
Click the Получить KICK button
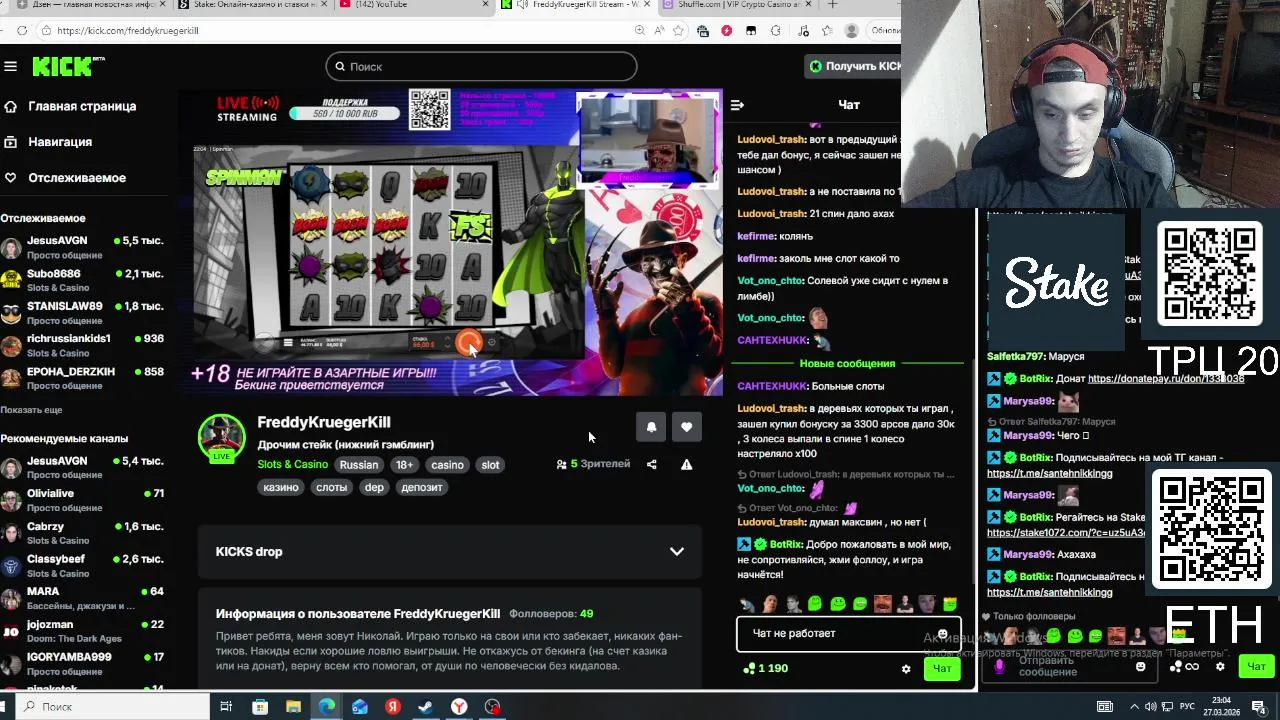[x=855, y=66]
